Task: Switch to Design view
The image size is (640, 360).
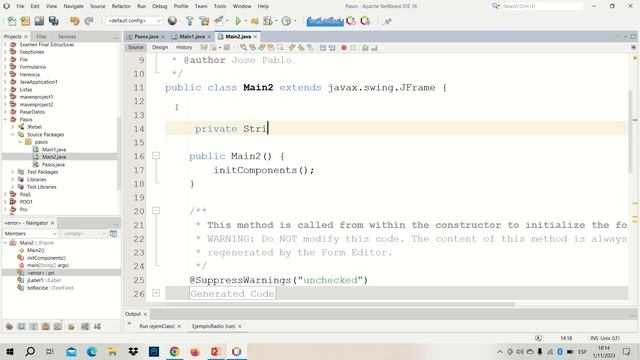Action: (160, 47)
